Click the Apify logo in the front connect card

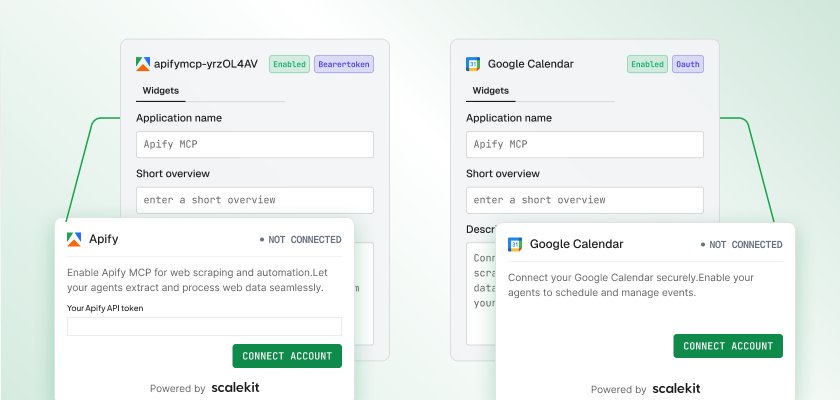click(x=74, y=239)
